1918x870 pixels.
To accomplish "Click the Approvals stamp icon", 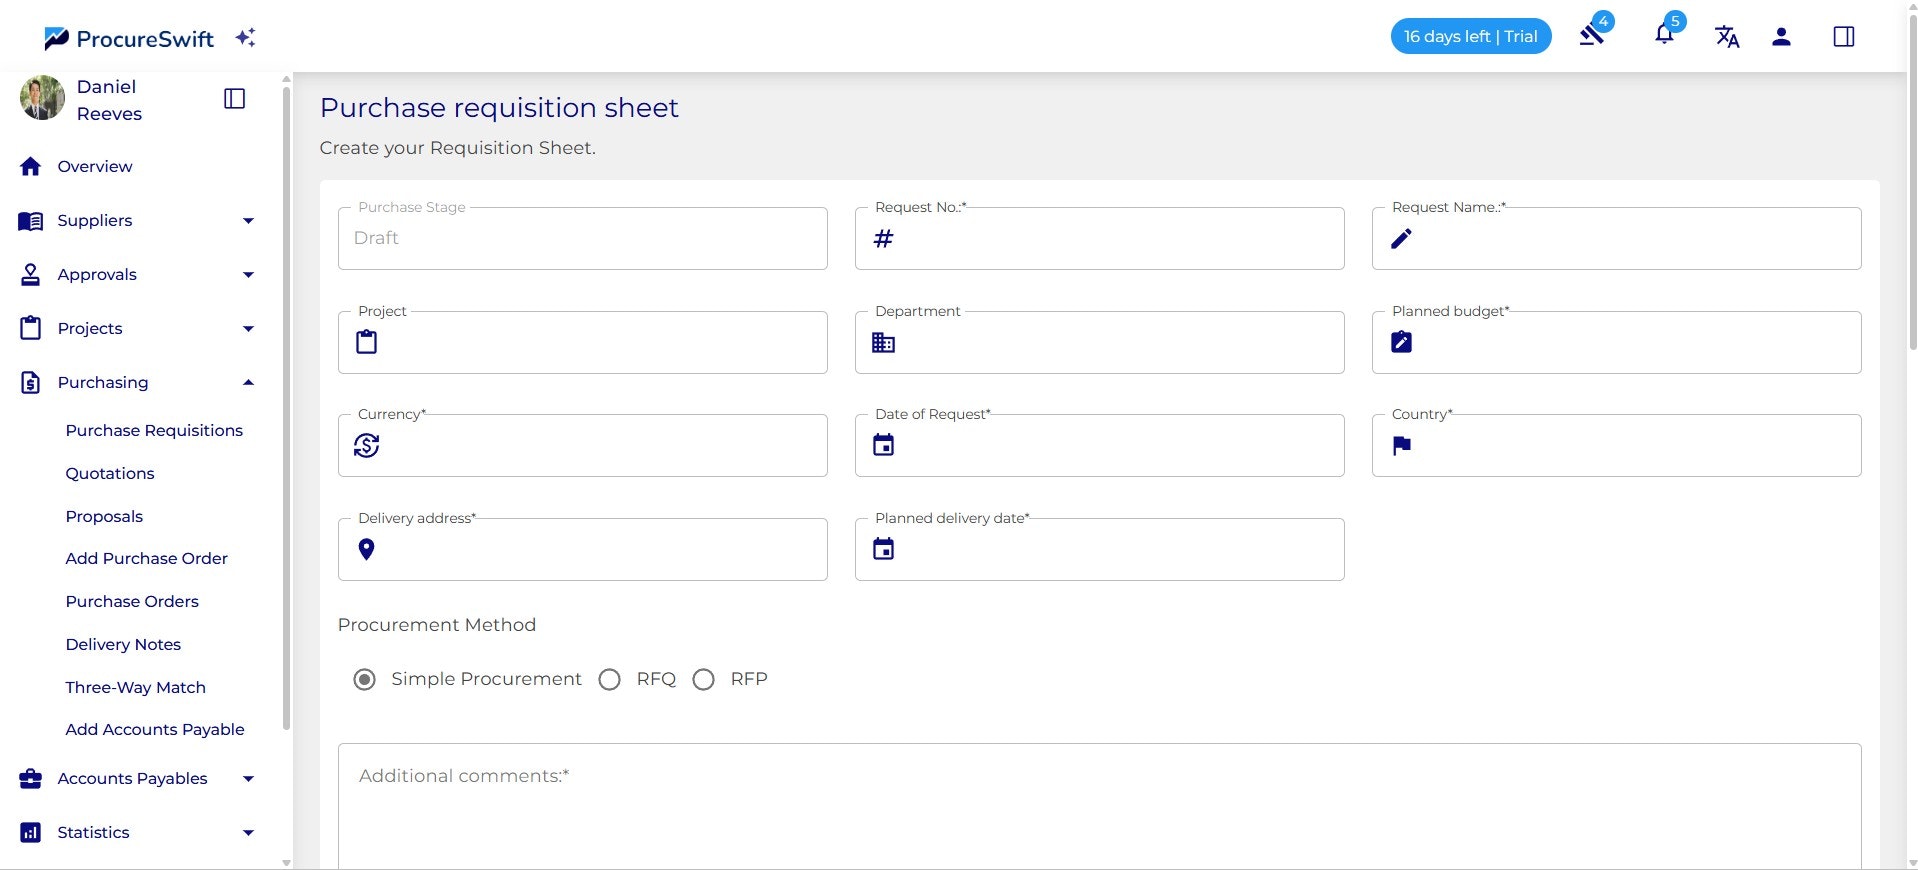I will click(x=31, y=275).
